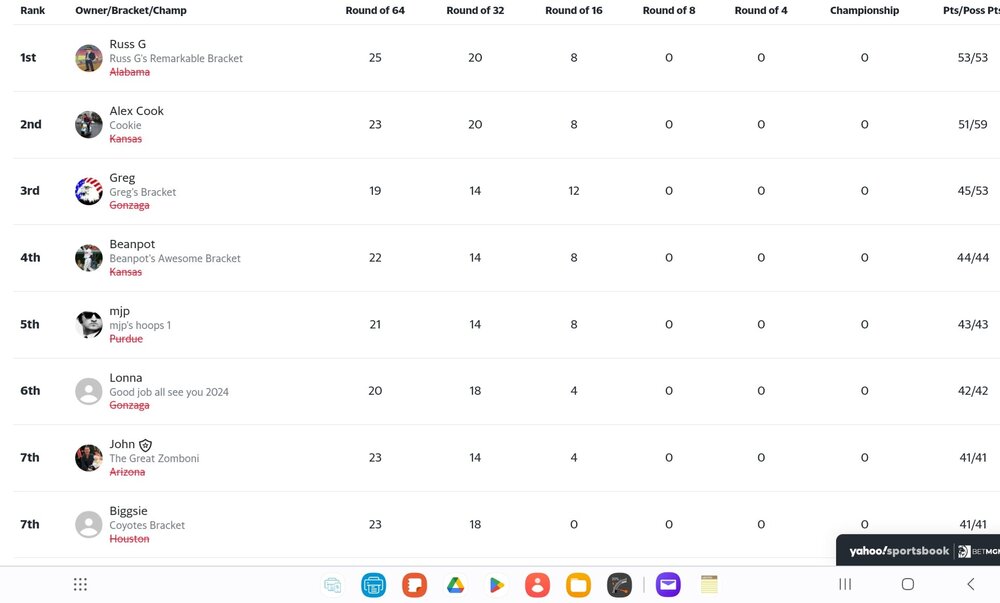Image resolution: width=1000 pixels, height=603 pixels.
Task: Select Biggsie's crossed-out Houston champion pick
Action: (x=129, y=539)
